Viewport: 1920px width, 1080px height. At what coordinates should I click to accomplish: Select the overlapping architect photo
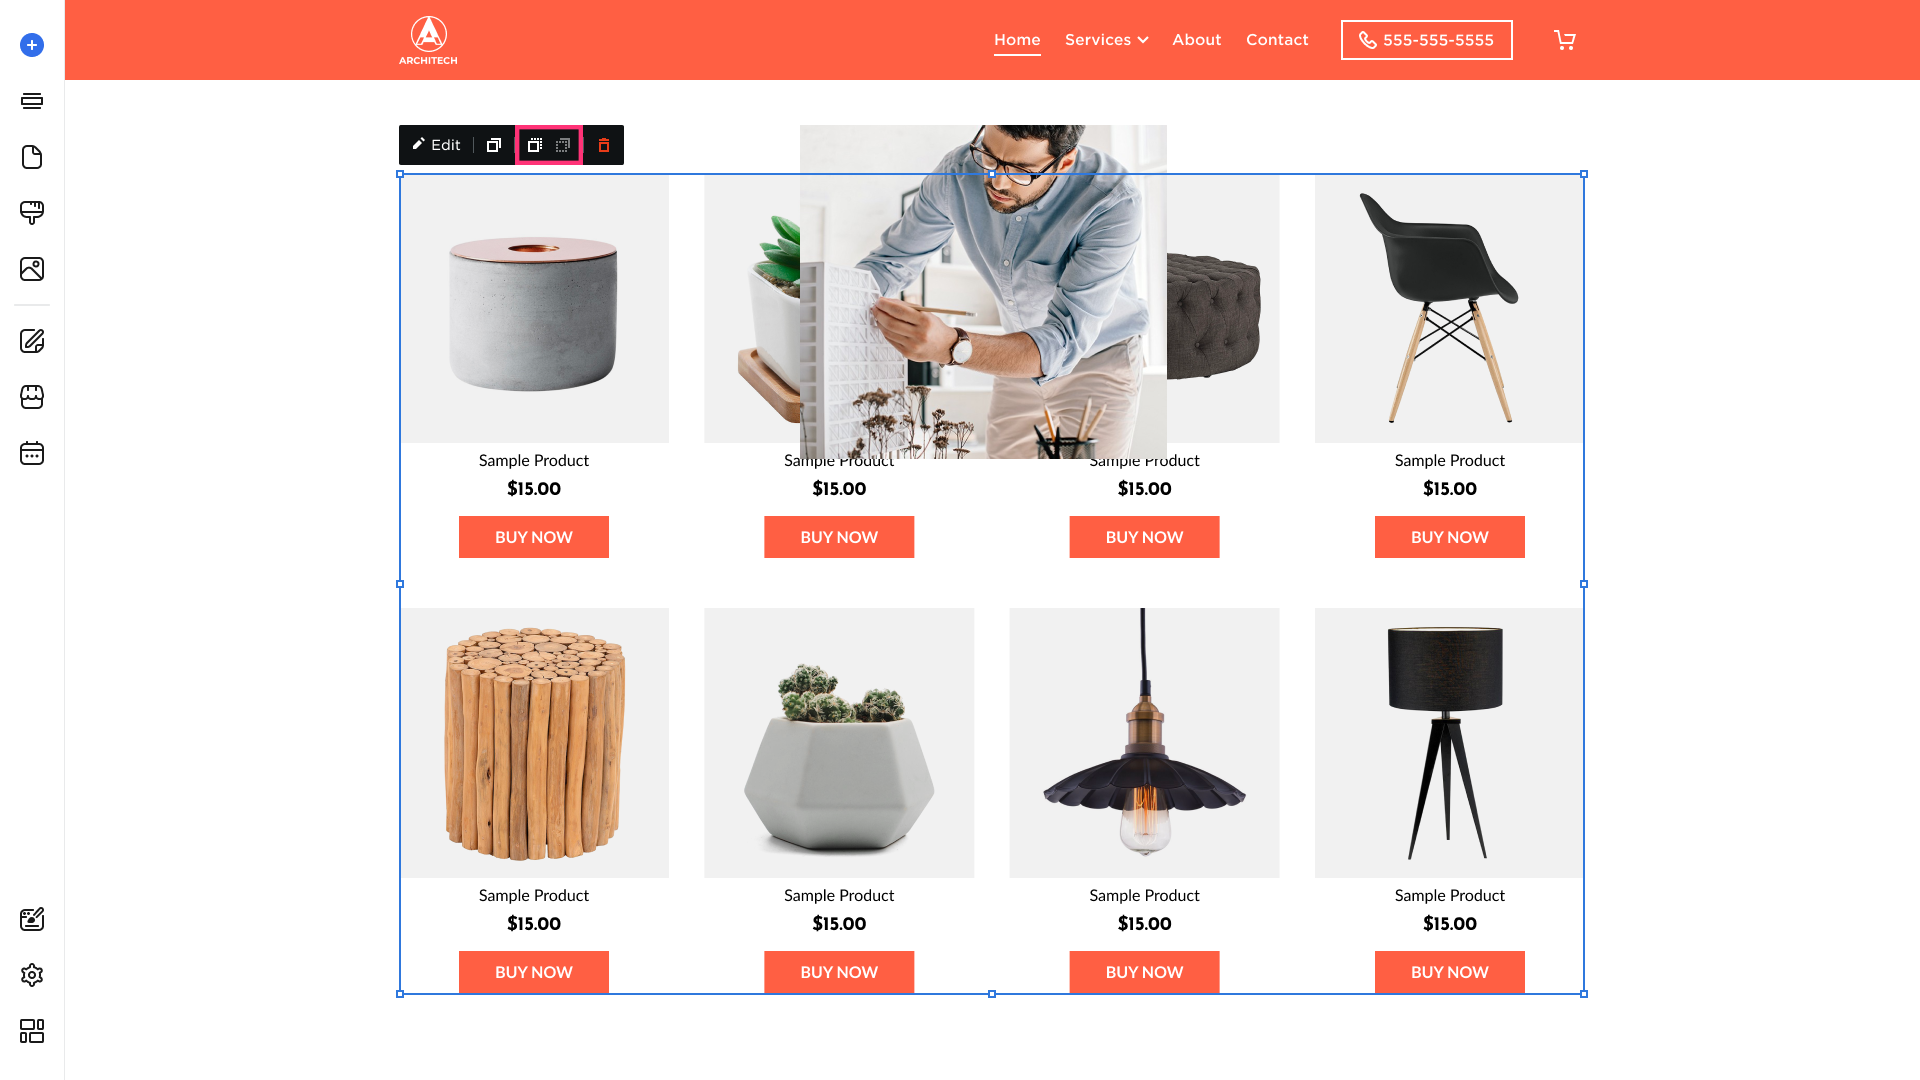click(983, 292)
